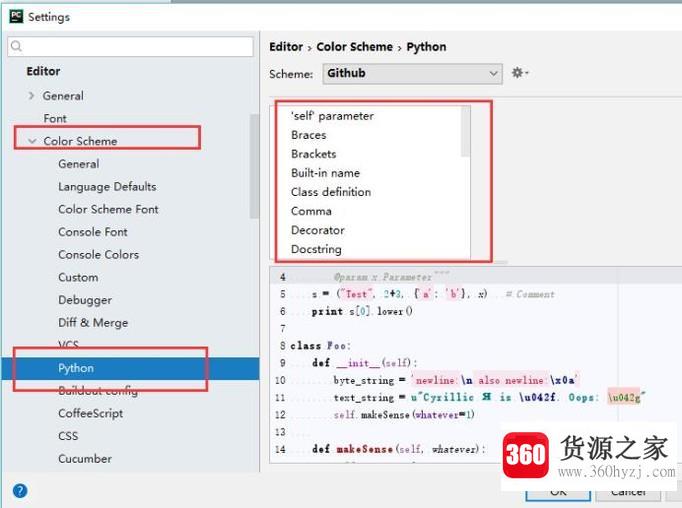Click 'text_string' in preview line 11
Image resolution: width=682 pixels, height=508 pixels.
pyautogui.click(x=364, y=398)
